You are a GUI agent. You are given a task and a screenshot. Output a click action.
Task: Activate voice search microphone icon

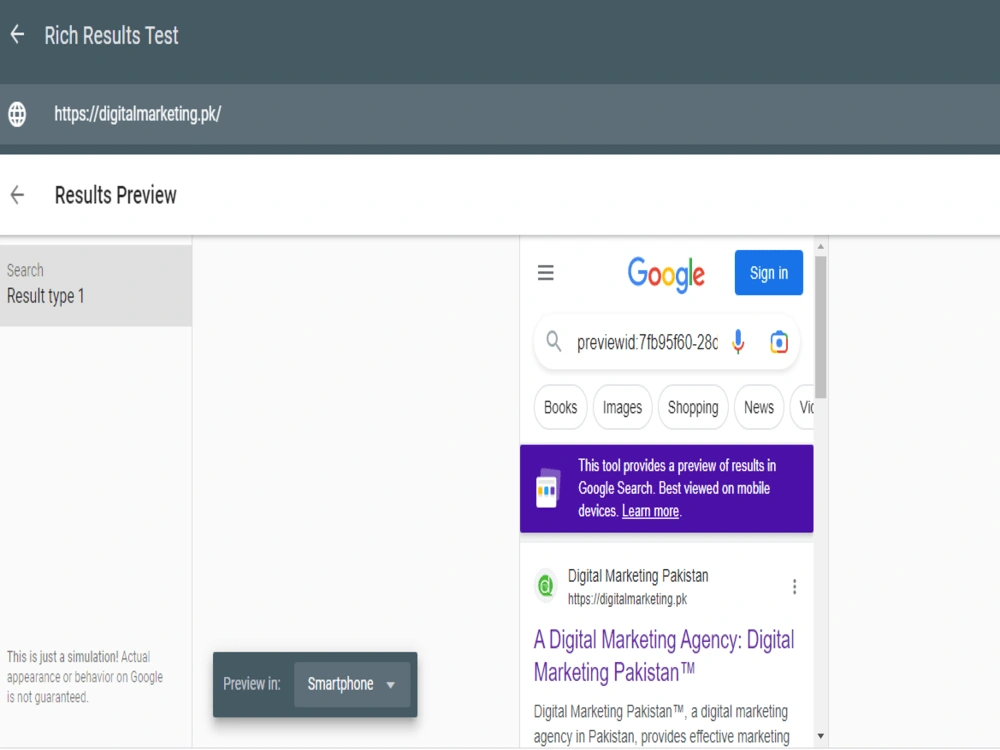pos(738,342)
